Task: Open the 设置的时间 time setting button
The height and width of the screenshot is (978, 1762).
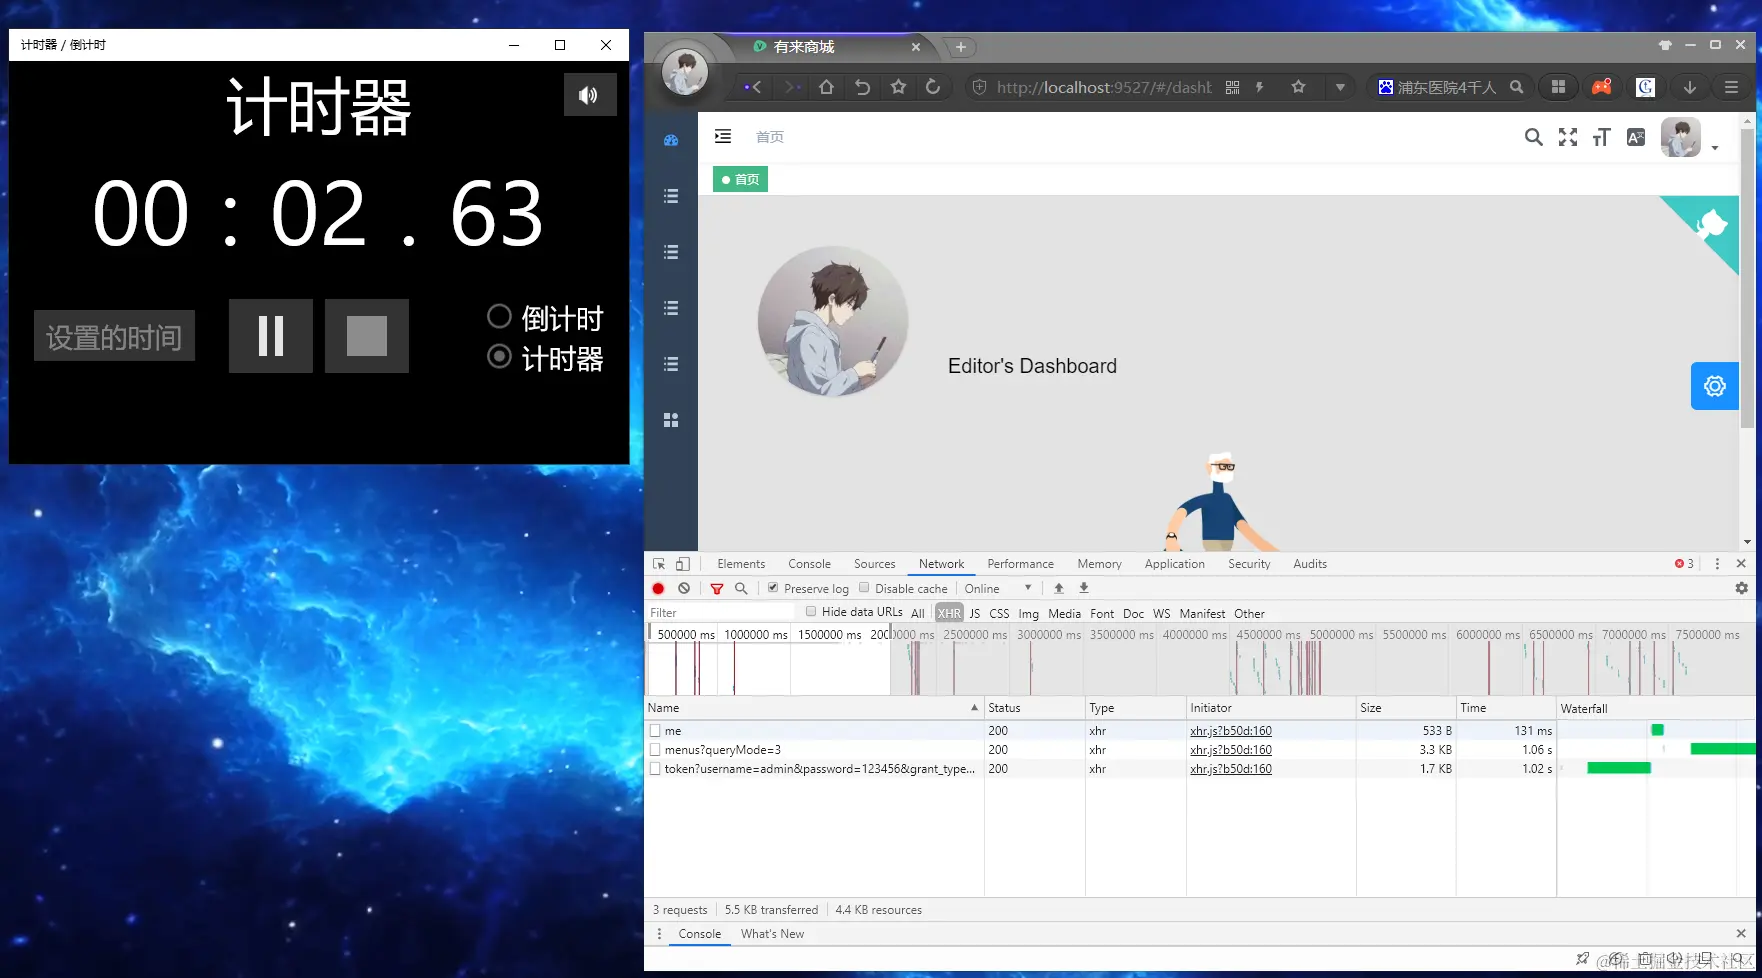Action: (114, 336)
